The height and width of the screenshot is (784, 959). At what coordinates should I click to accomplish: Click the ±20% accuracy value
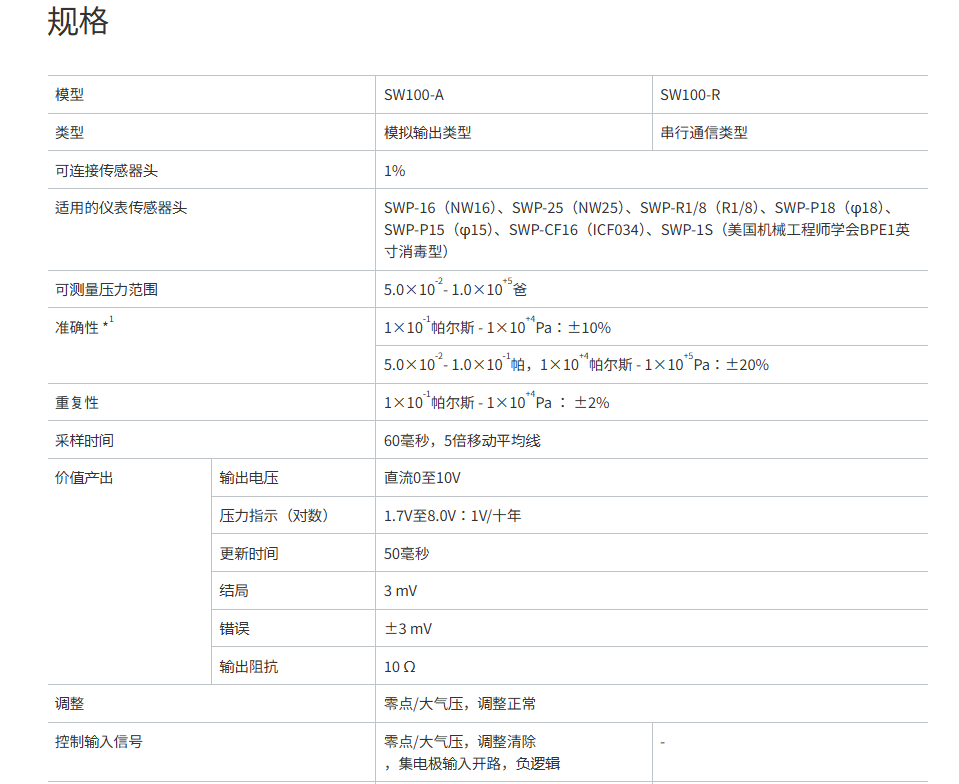747,365
